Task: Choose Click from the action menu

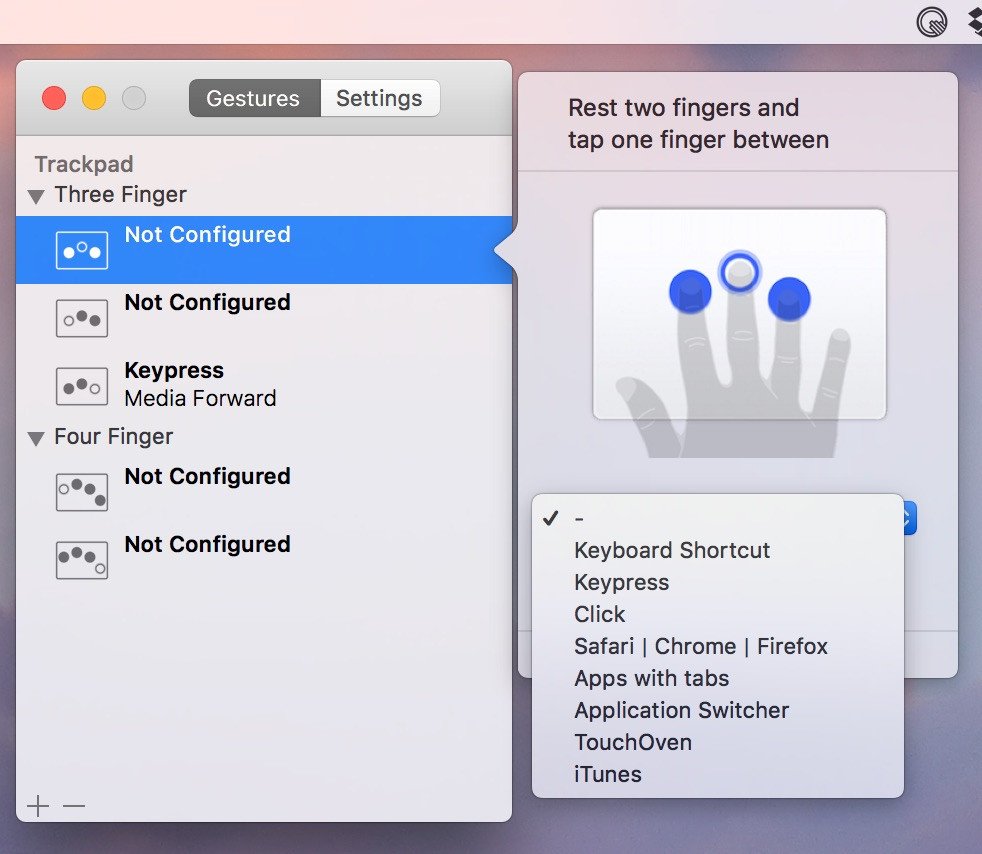Action: tap(718, 614)
